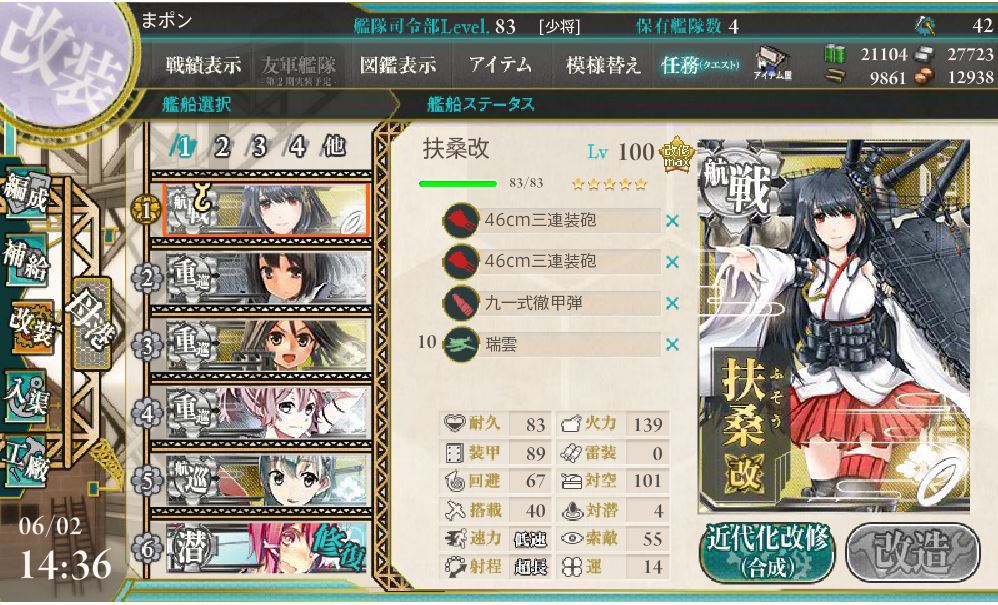Remove the first 46cm三連装砲 with its X
Viewport: 998px width, 605px height.
click(672, 221)
